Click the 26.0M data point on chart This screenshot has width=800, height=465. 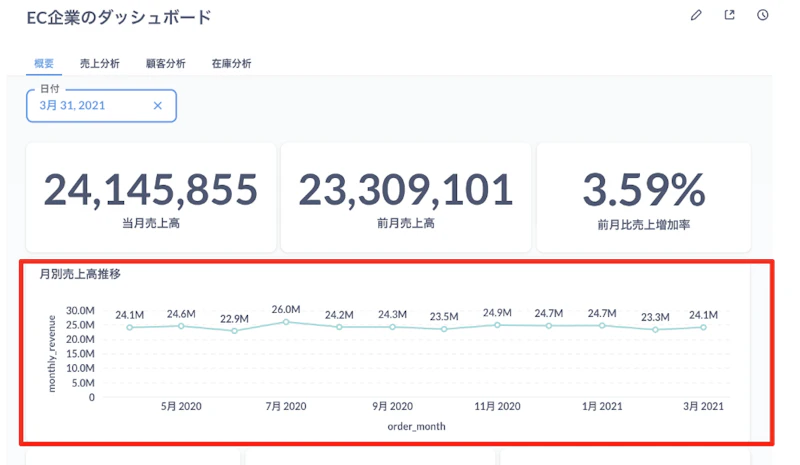(286, 322)
